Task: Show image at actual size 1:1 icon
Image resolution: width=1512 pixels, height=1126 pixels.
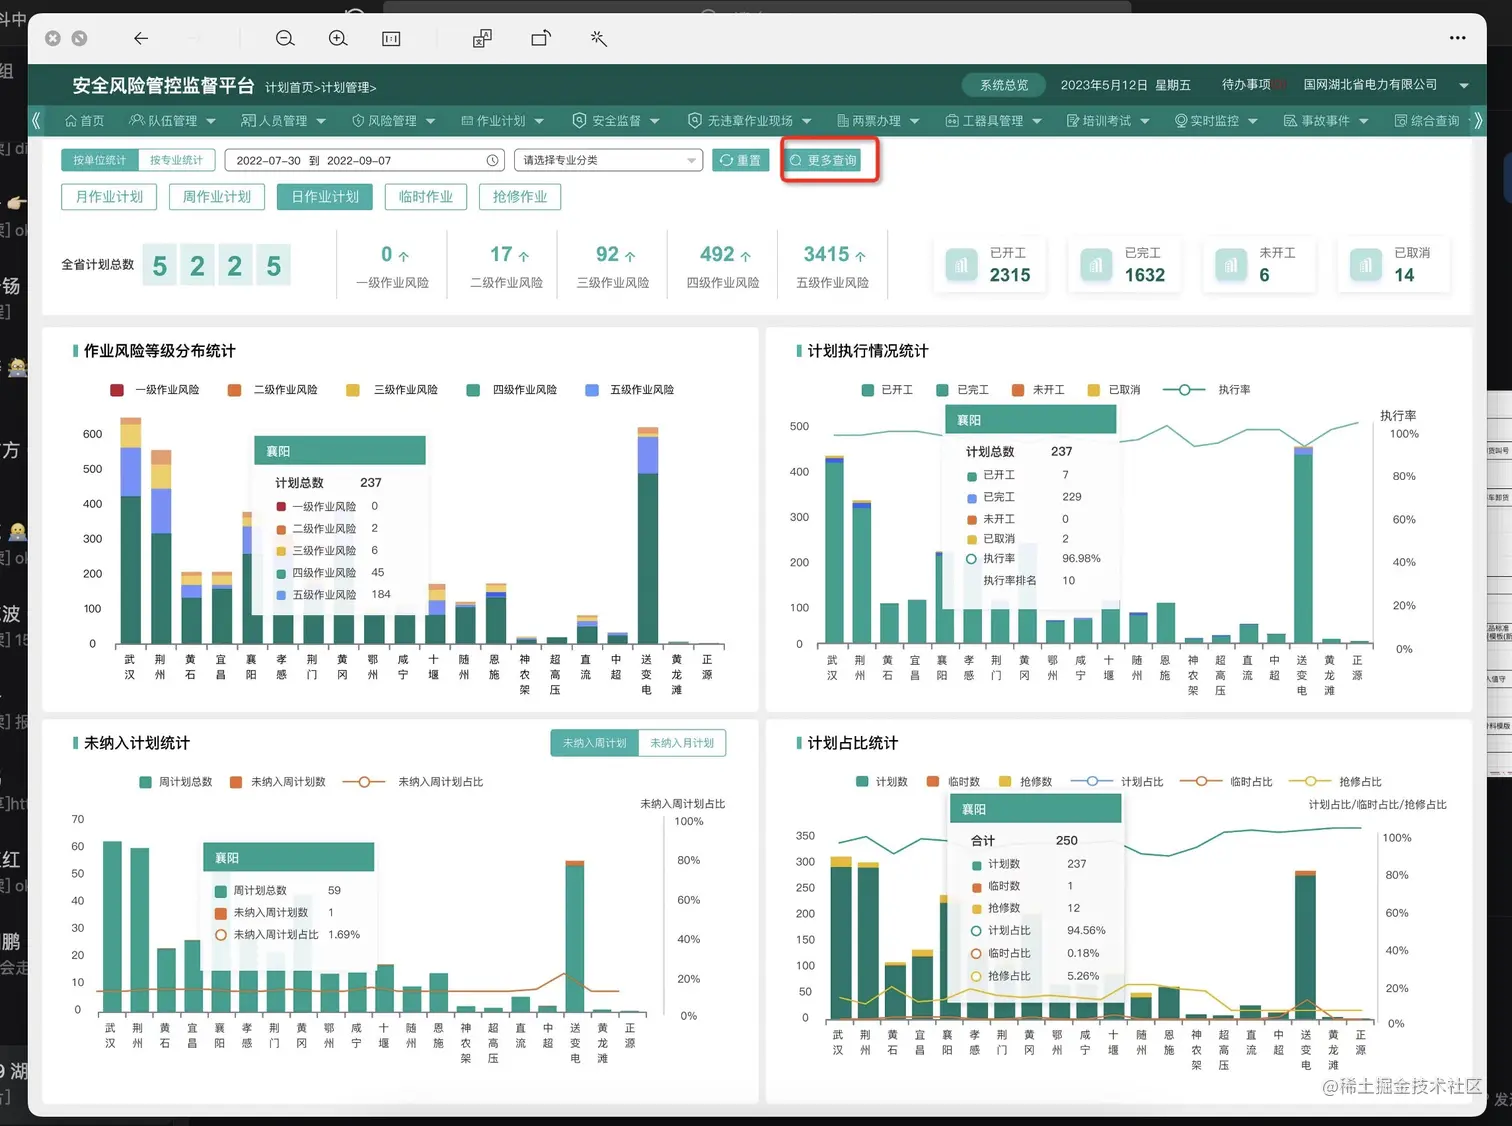Action: tap(391, 38)
